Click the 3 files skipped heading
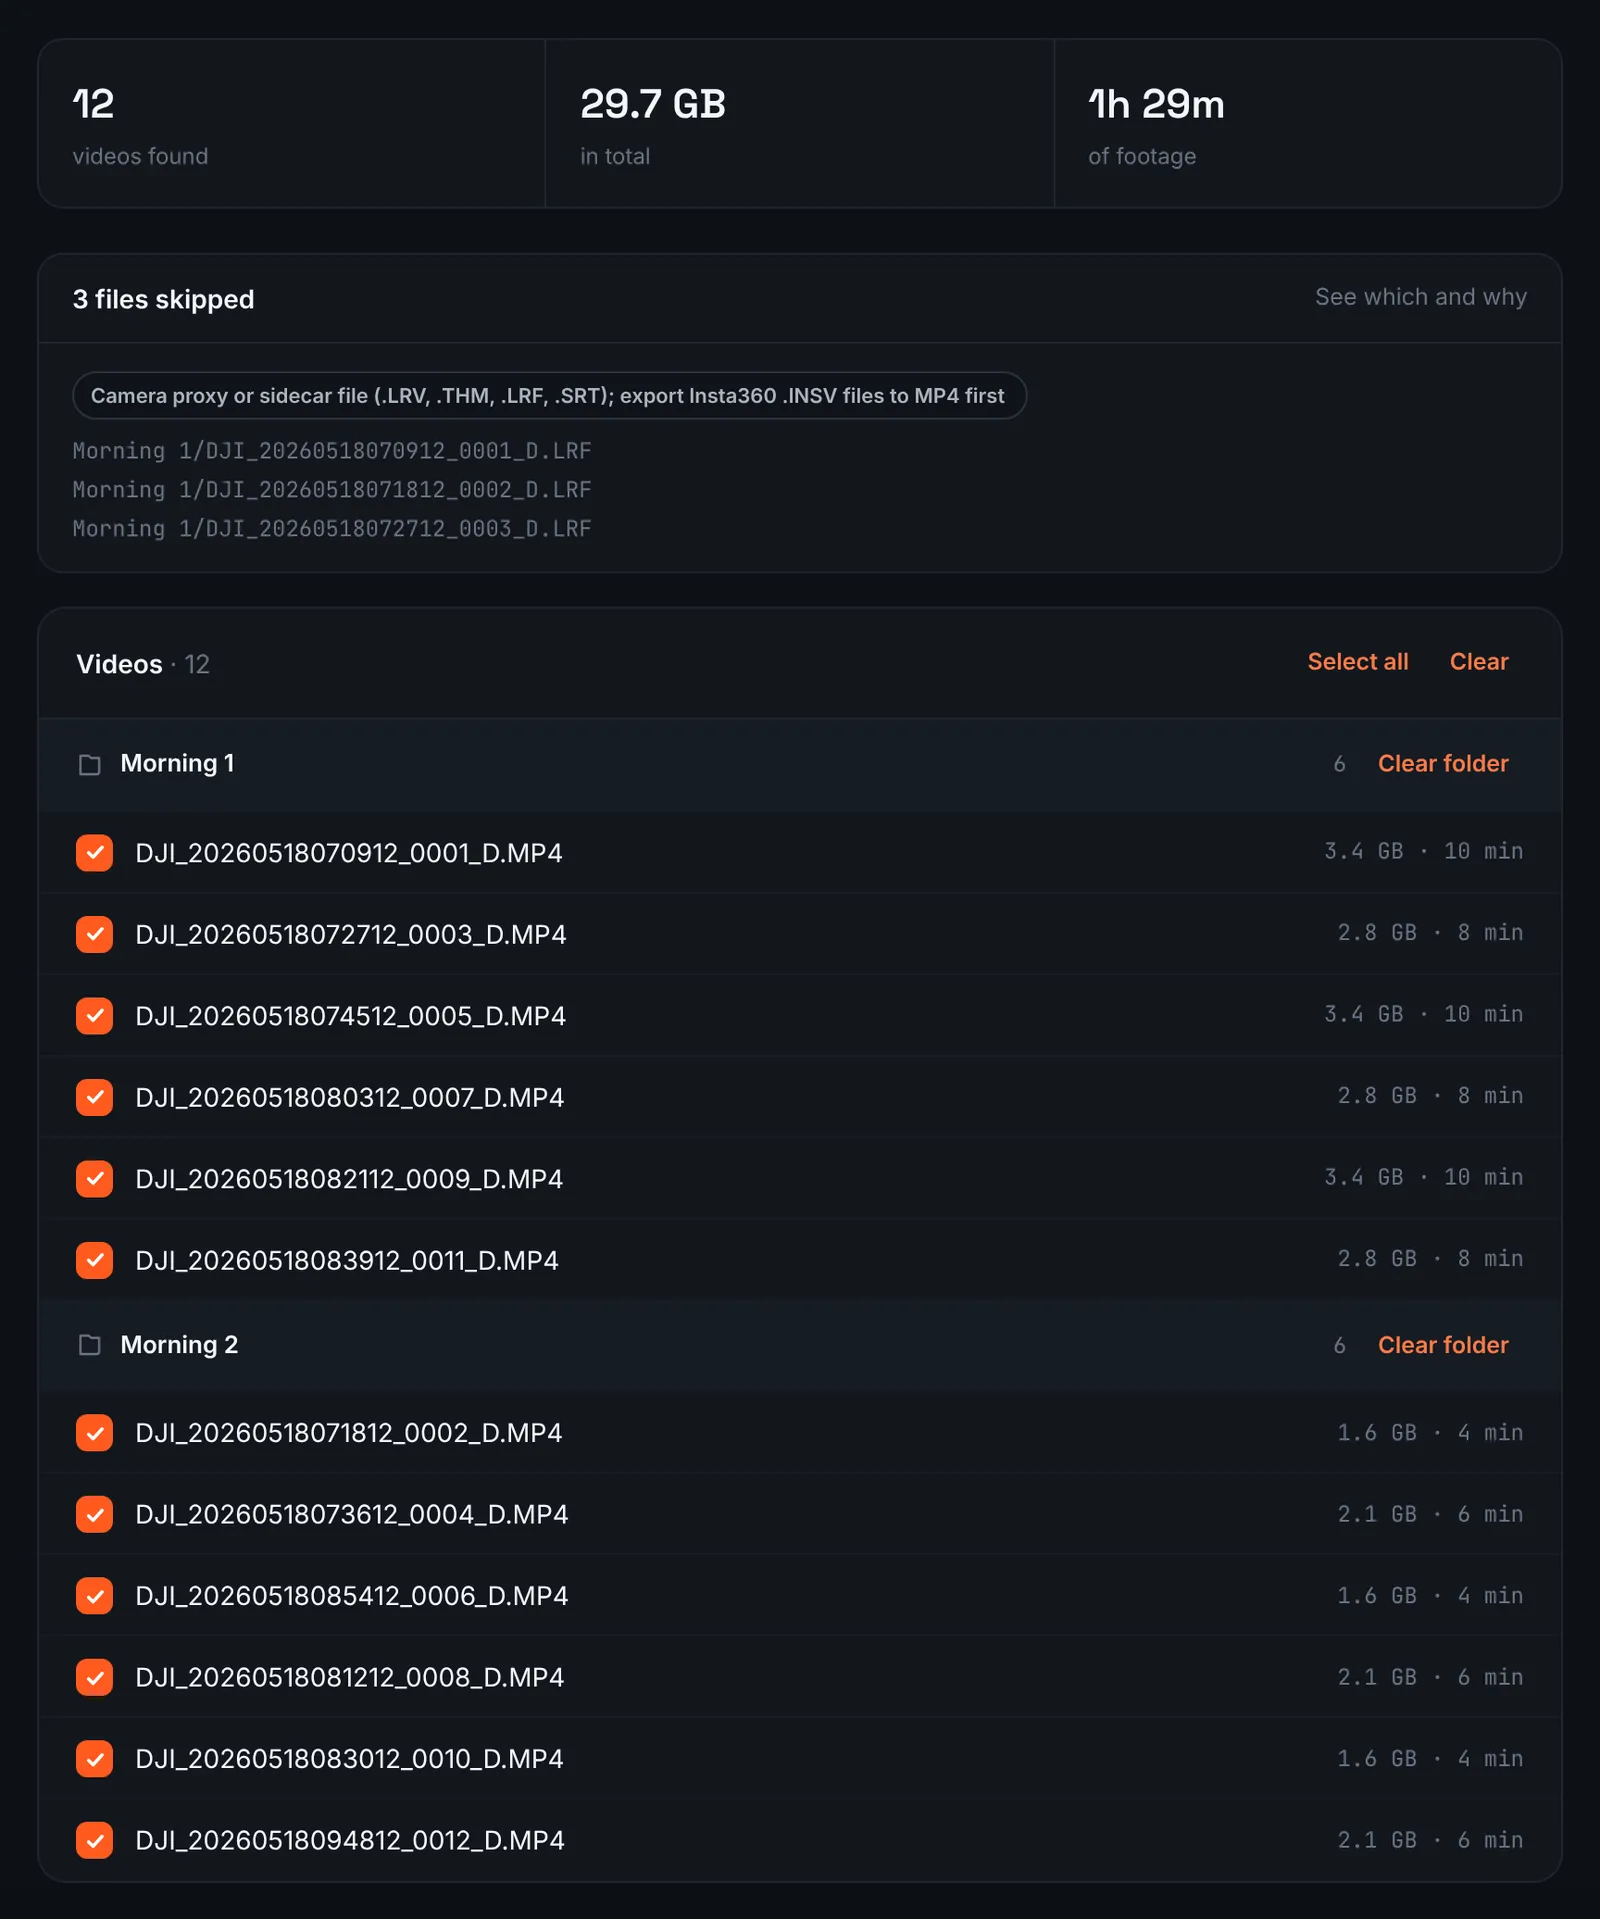The width and height of the screenshot is (1600, 1919). [x=163, y=299]
